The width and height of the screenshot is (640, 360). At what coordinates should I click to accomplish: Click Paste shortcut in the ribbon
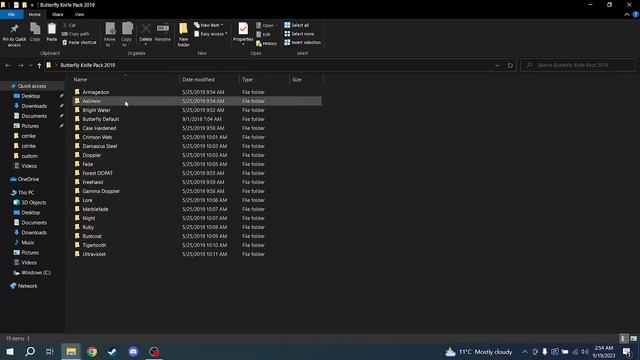79,42
